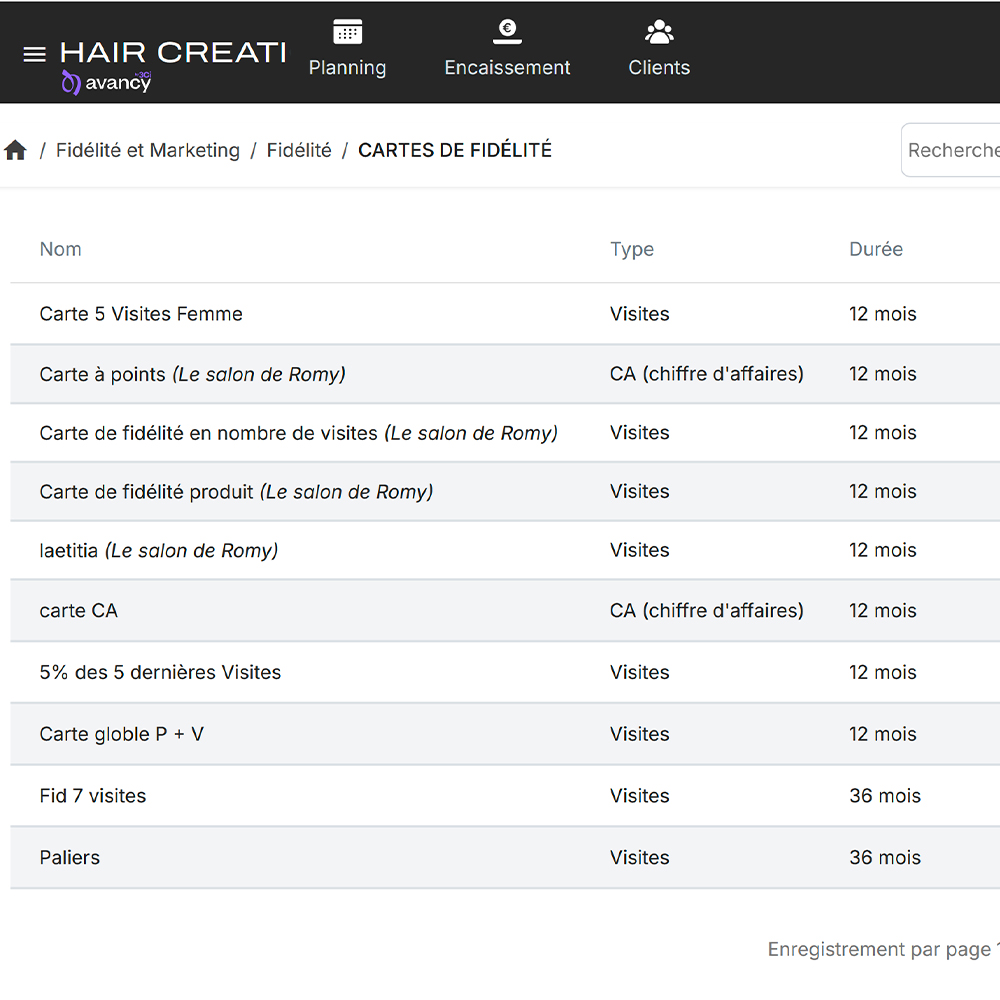This screenshot has width=1000, height=1000.
Task: Sort by the Durée column header
Action: point(876,250)
